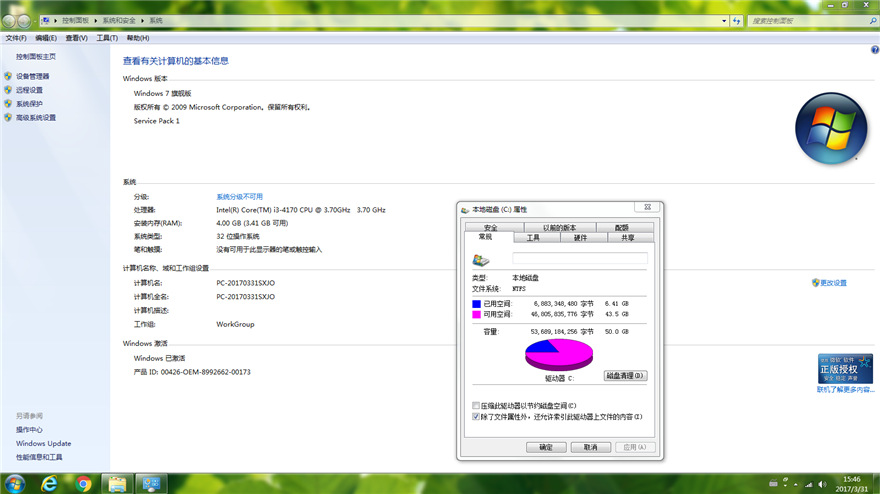Image resolution: width=880 pixels, height=494 pixels.
Task: Click the magenta free space color swatch
Action: [476, 314]
